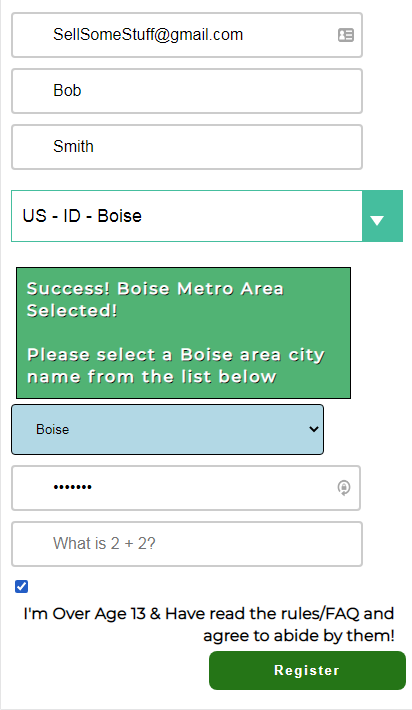
Task: Click the 'Success! Boise Metro Area Selected!' message
Action: [155, 299]
